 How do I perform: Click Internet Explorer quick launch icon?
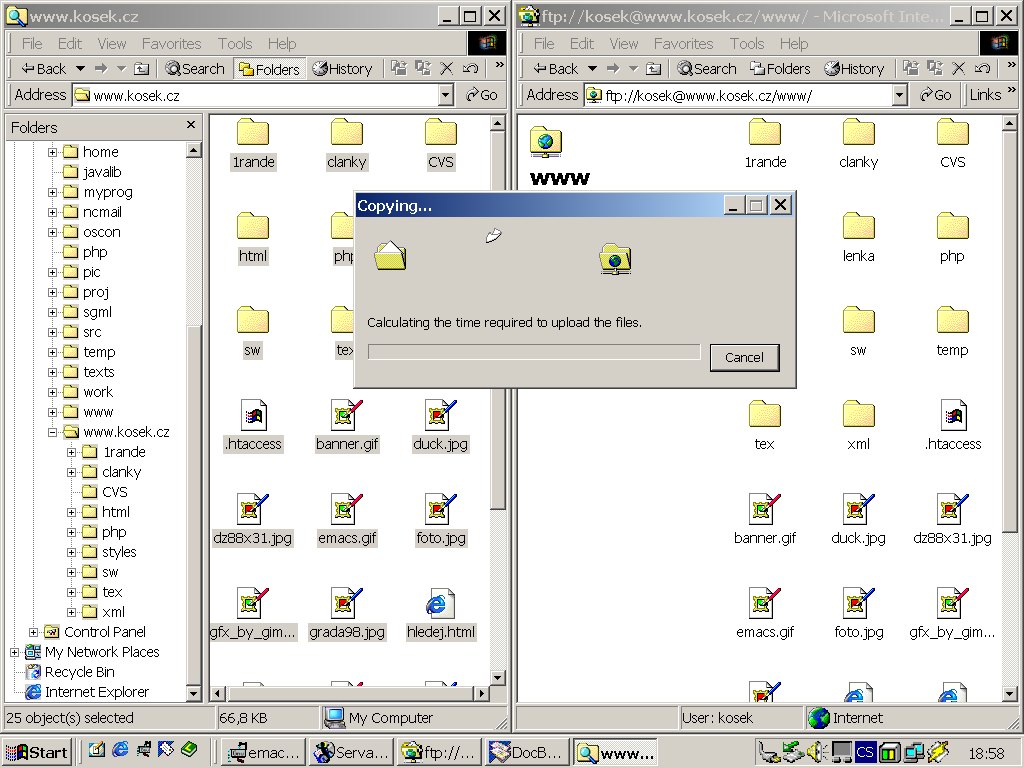120,750
